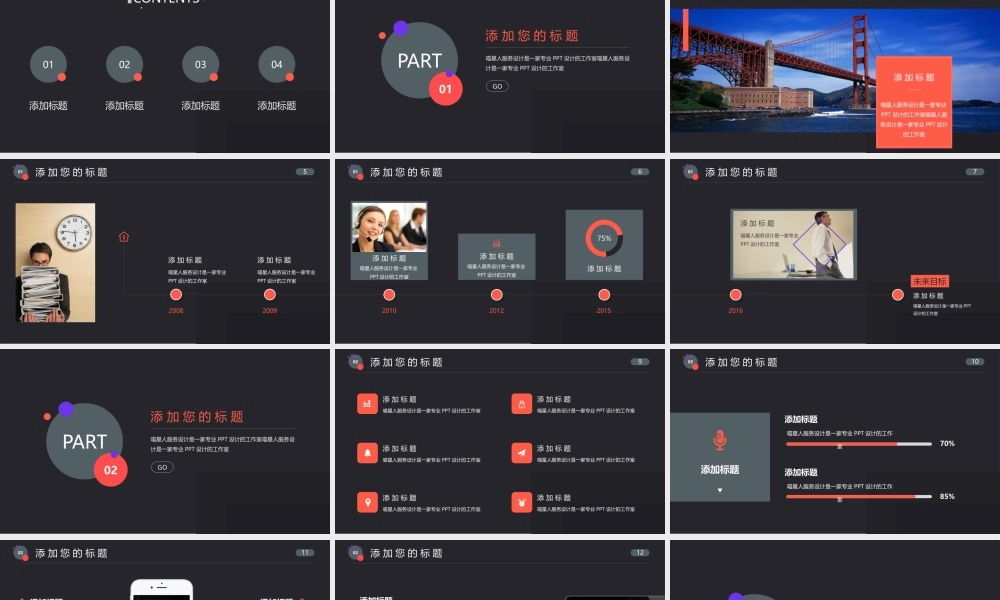Click the header badge icon on slide 10

click(691, 362)
